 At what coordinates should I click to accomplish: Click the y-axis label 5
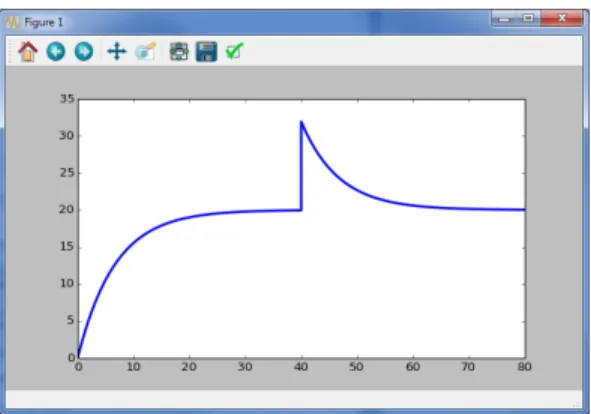(71, 320)
